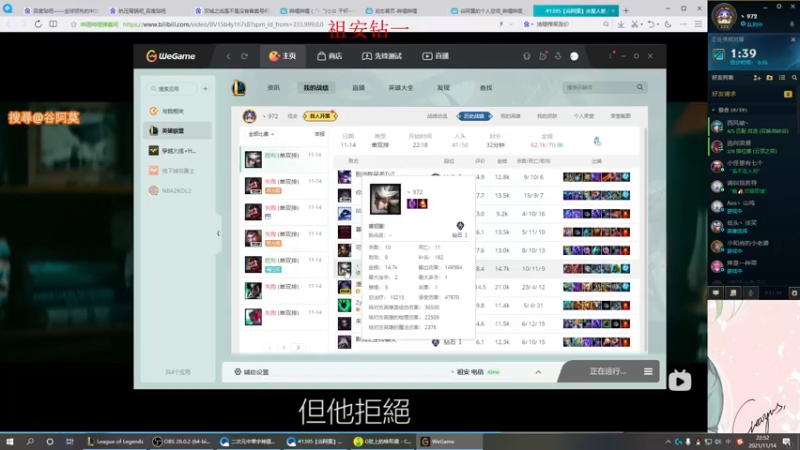The image size is (800, 450).
Task: Click the new folder icon in friends list
Action: pyautogui.click(x=769, y=78)
